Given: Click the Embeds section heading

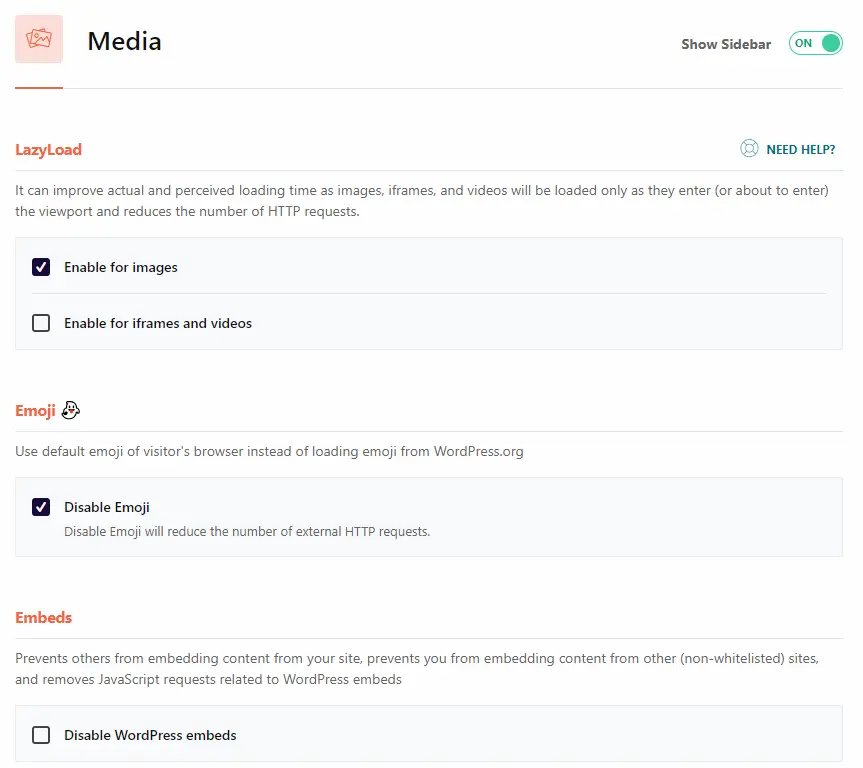Looking at the screenshot, I should point(43,618).
